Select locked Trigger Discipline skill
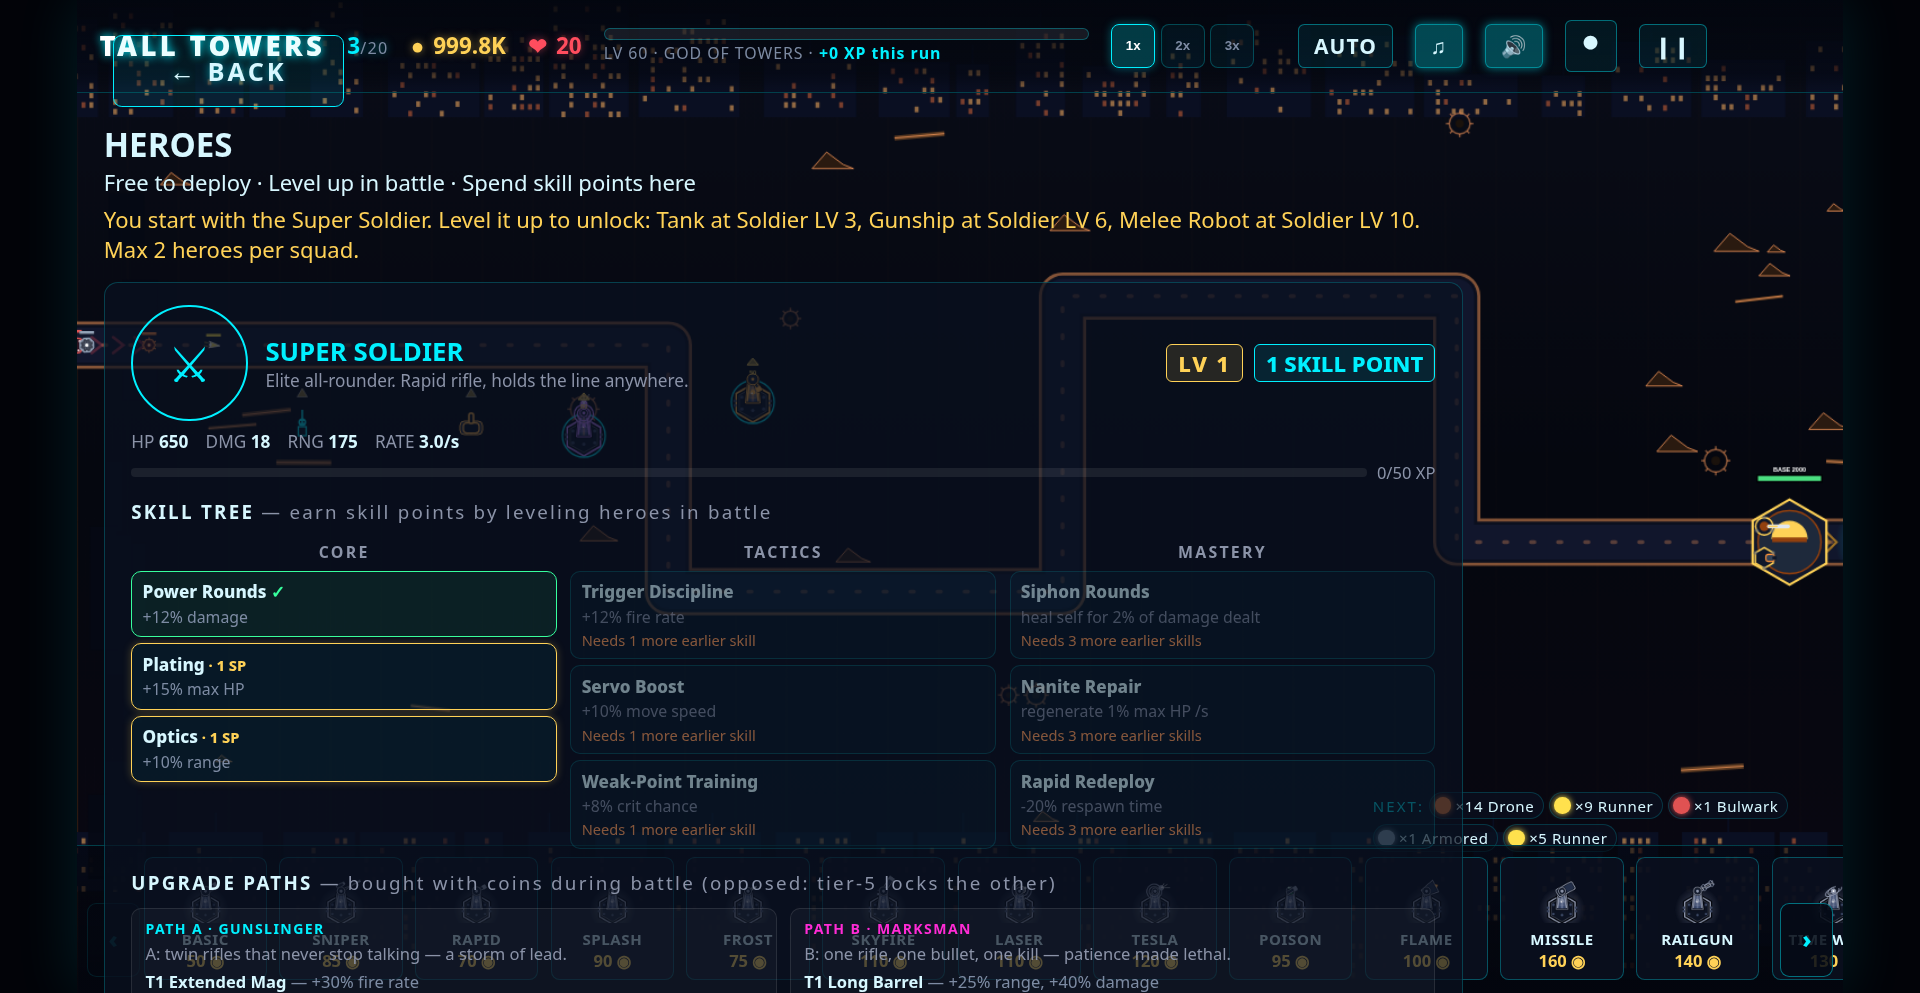This screenshot has width=1920, height=993. [783, 615]
